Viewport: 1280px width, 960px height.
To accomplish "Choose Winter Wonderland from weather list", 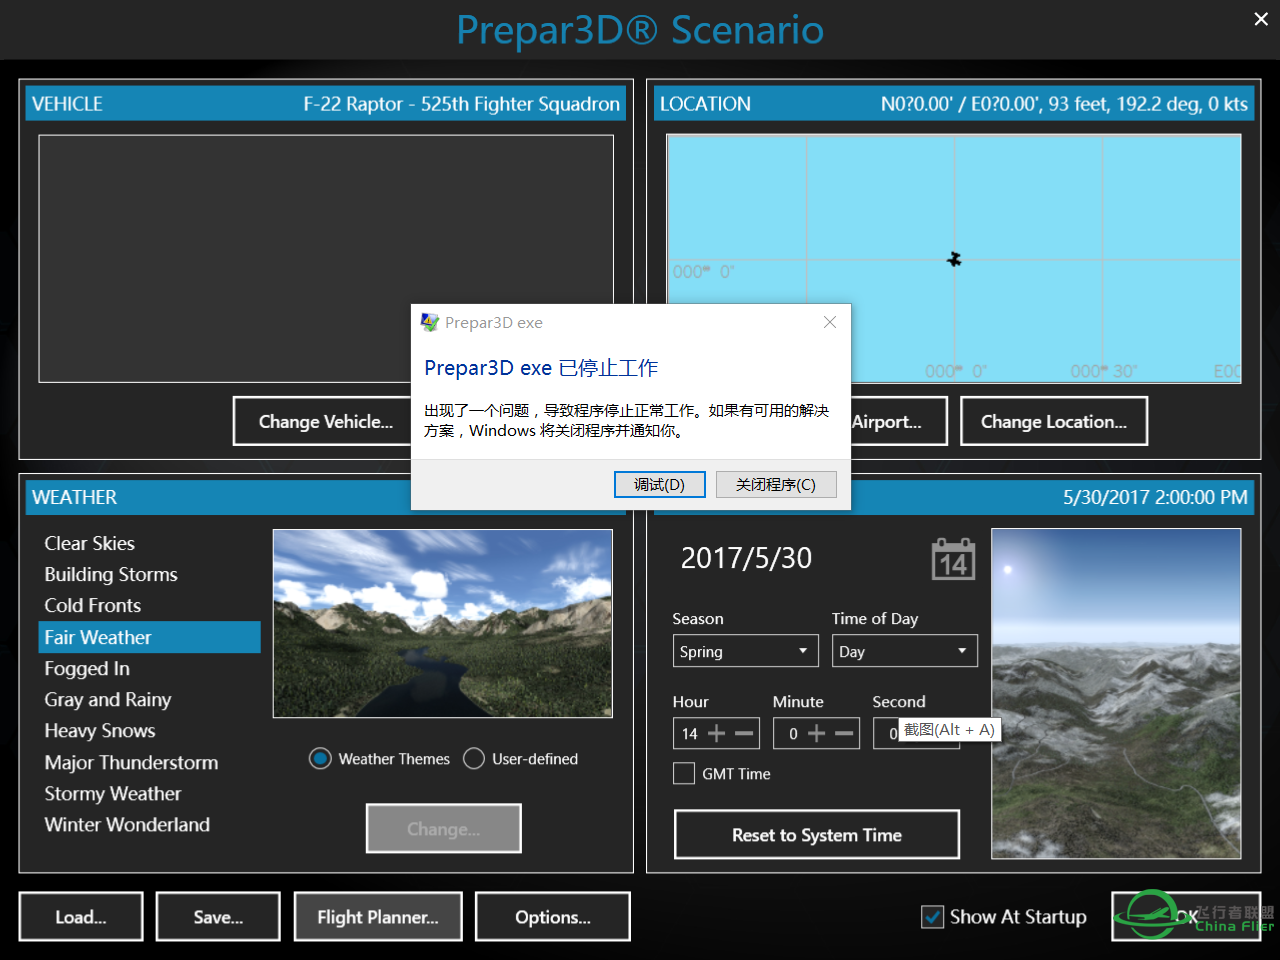I will pos(127,825).
